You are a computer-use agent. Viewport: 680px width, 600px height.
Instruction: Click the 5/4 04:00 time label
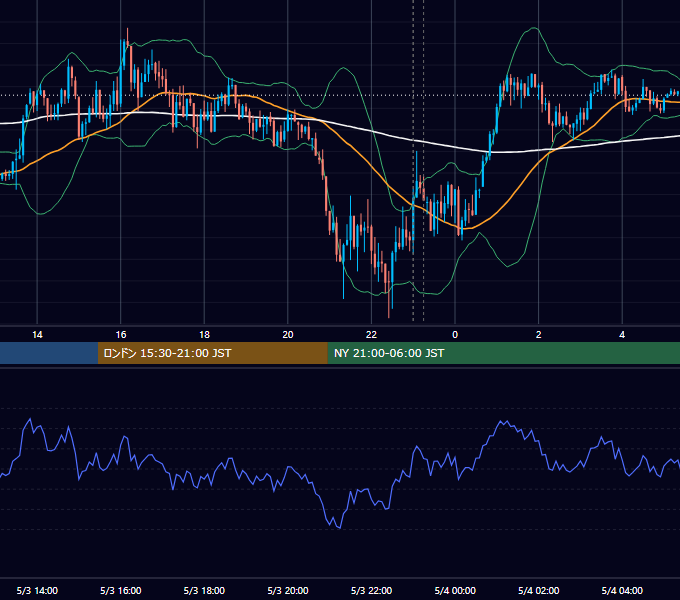[622, 590]
